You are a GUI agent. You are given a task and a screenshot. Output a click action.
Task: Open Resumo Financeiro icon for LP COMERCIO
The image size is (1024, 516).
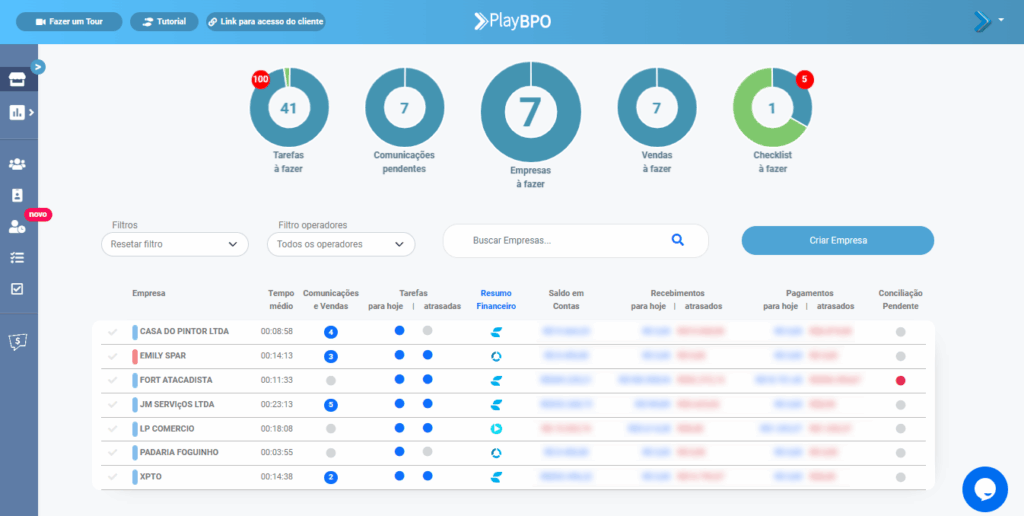[496, 428]
